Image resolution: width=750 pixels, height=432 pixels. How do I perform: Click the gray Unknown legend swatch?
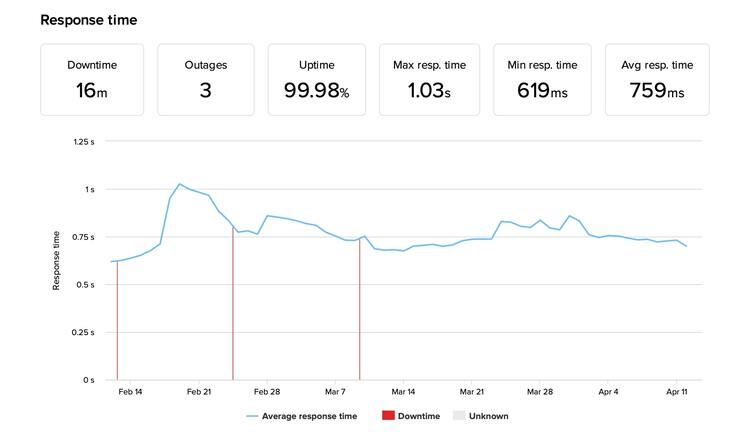pyautogui.click(x=459, y=415)
